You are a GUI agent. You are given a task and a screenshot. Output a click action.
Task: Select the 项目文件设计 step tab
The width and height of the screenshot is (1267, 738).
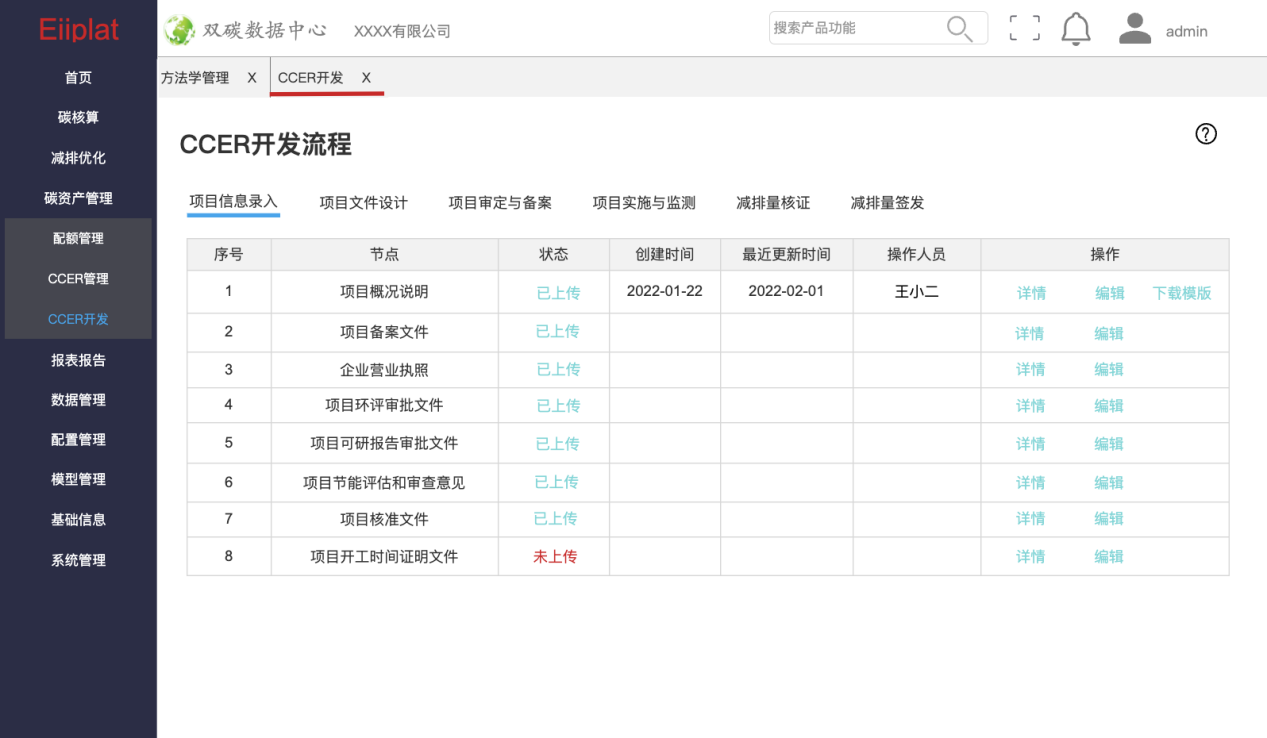[x=363, y=203]
